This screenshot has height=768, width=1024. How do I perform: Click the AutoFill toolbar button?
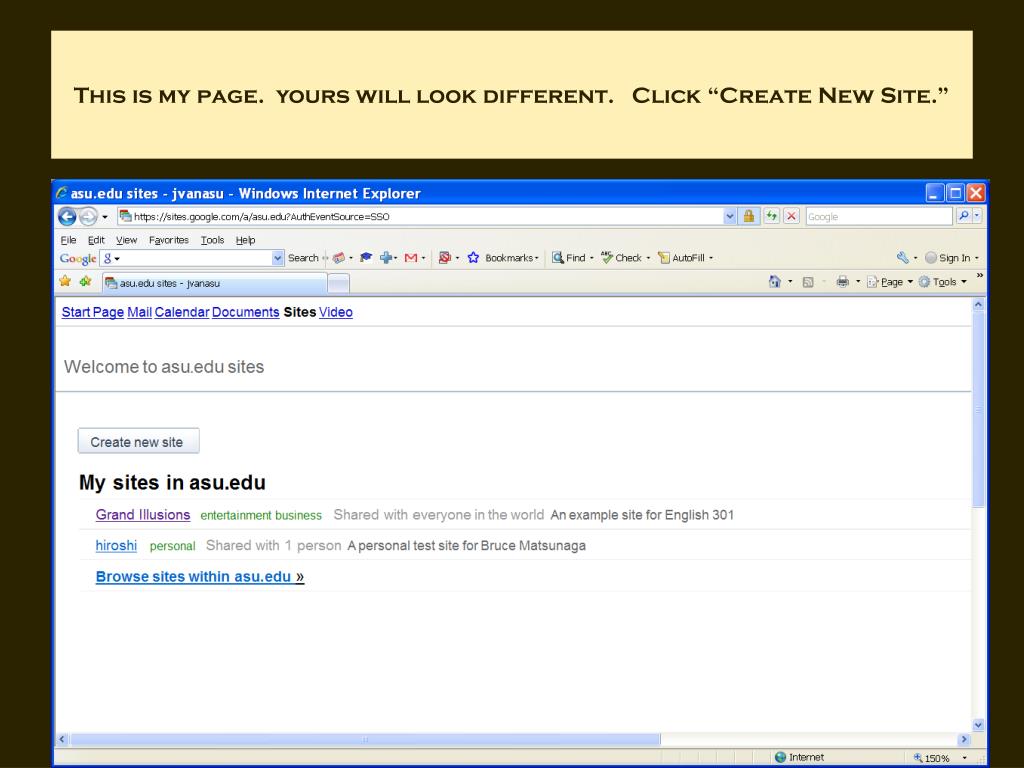coord(682,258)
